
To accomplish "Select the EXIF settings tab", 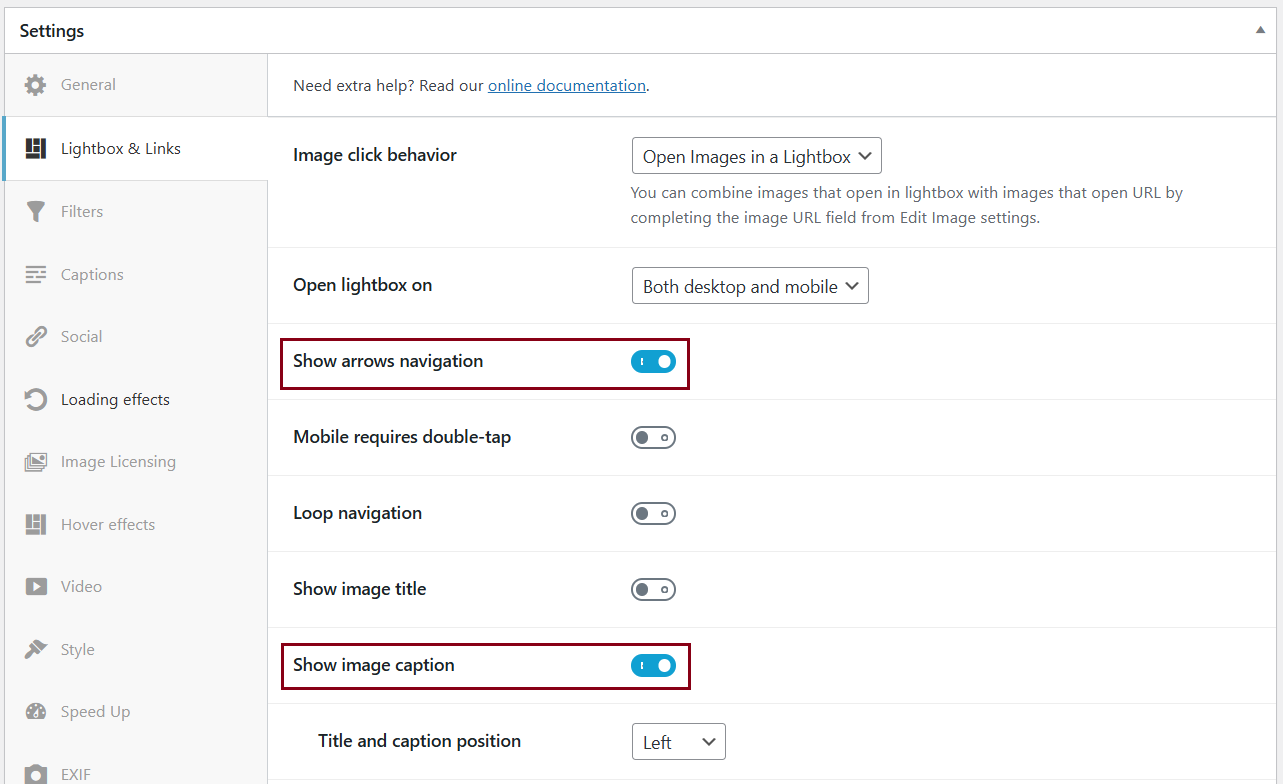I will point(76,773).
